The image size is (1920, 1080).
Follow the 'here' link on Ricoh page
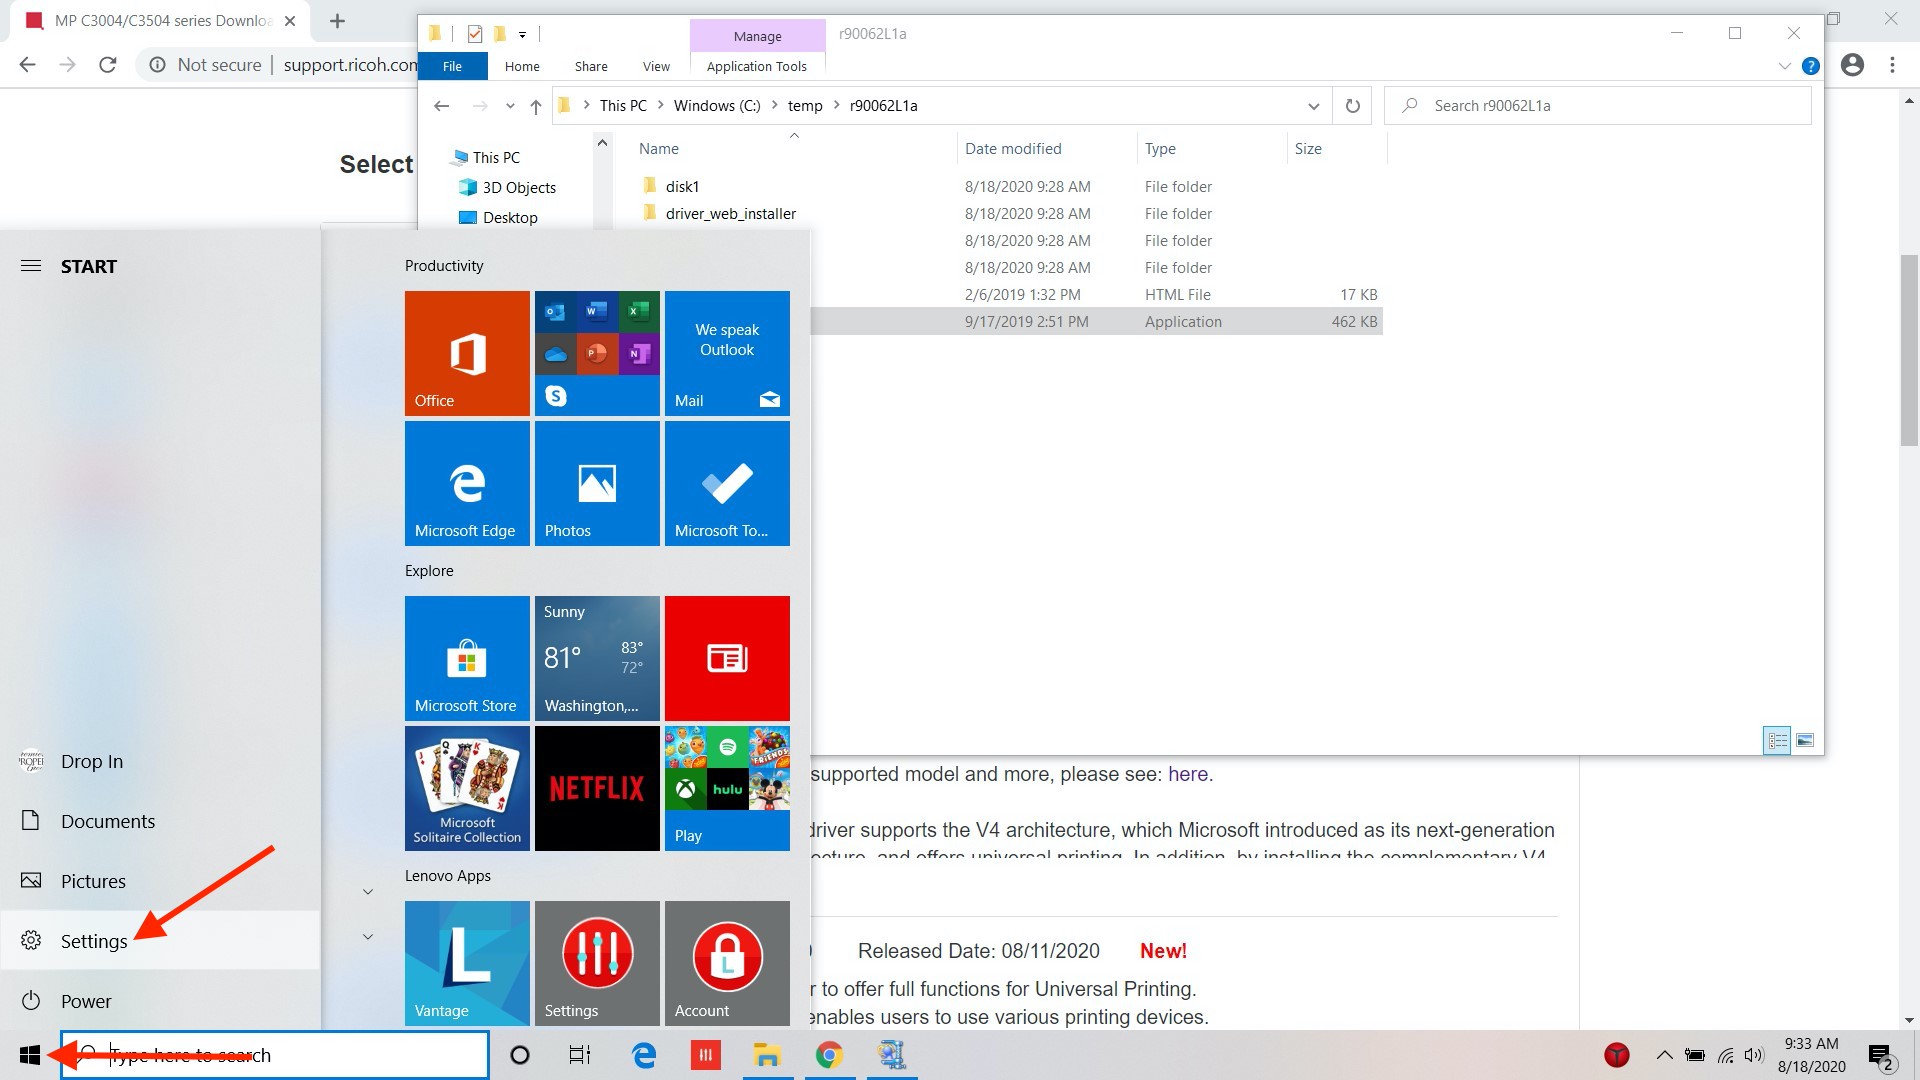click(1188, 774)
